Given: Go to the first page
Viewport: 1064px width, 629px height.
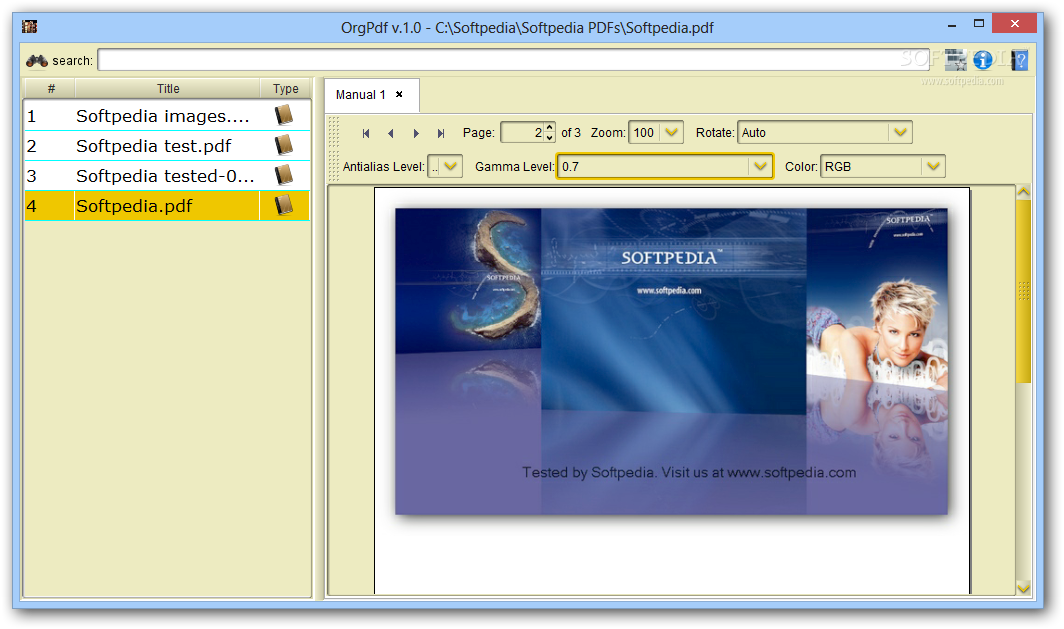Looking at the screenshot, I should (366, 133).
